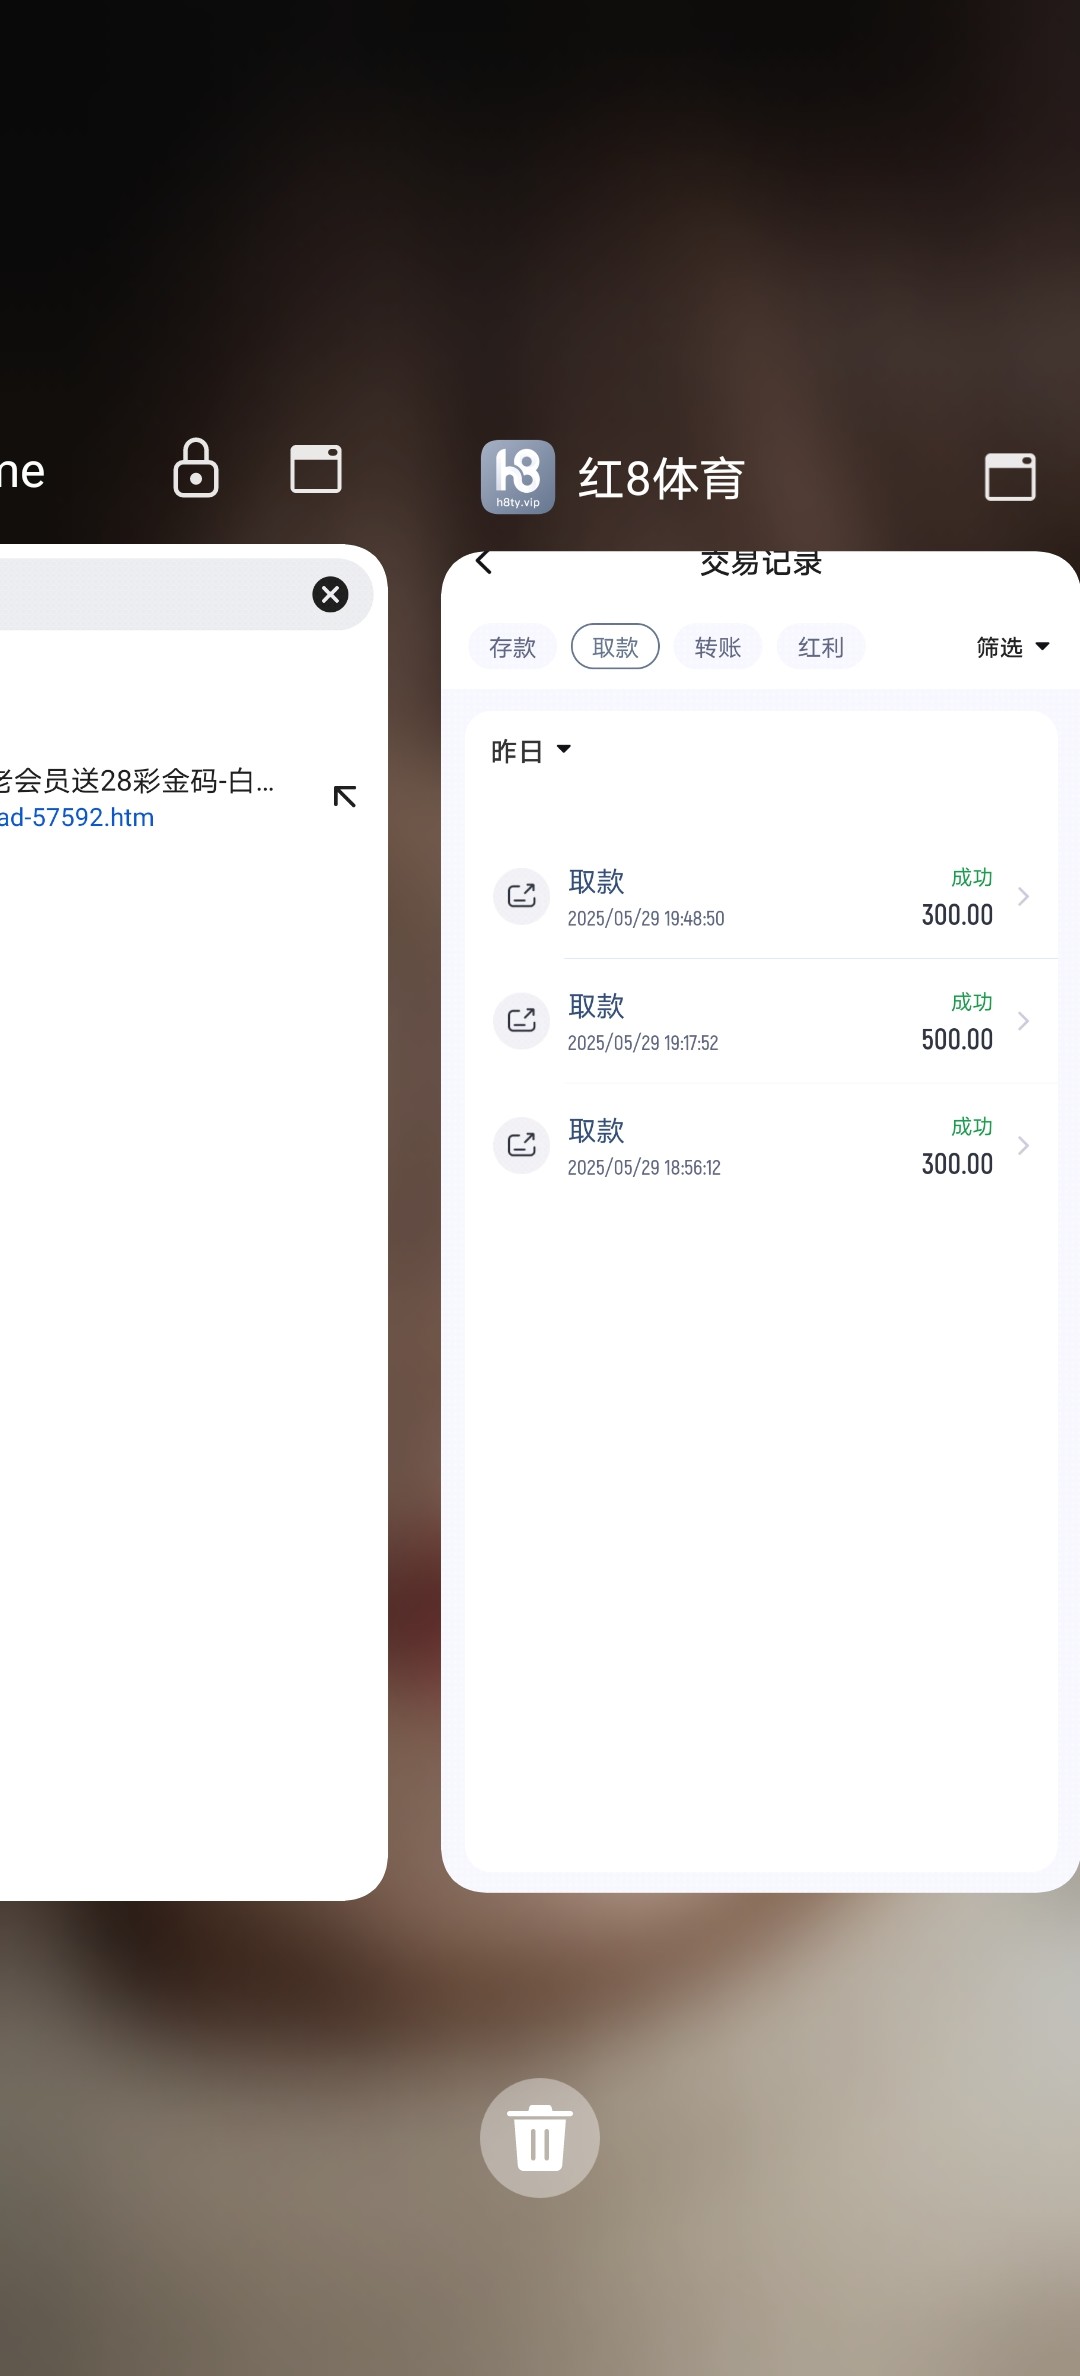Tap the lock icon on the left app card

coord(196,468)
